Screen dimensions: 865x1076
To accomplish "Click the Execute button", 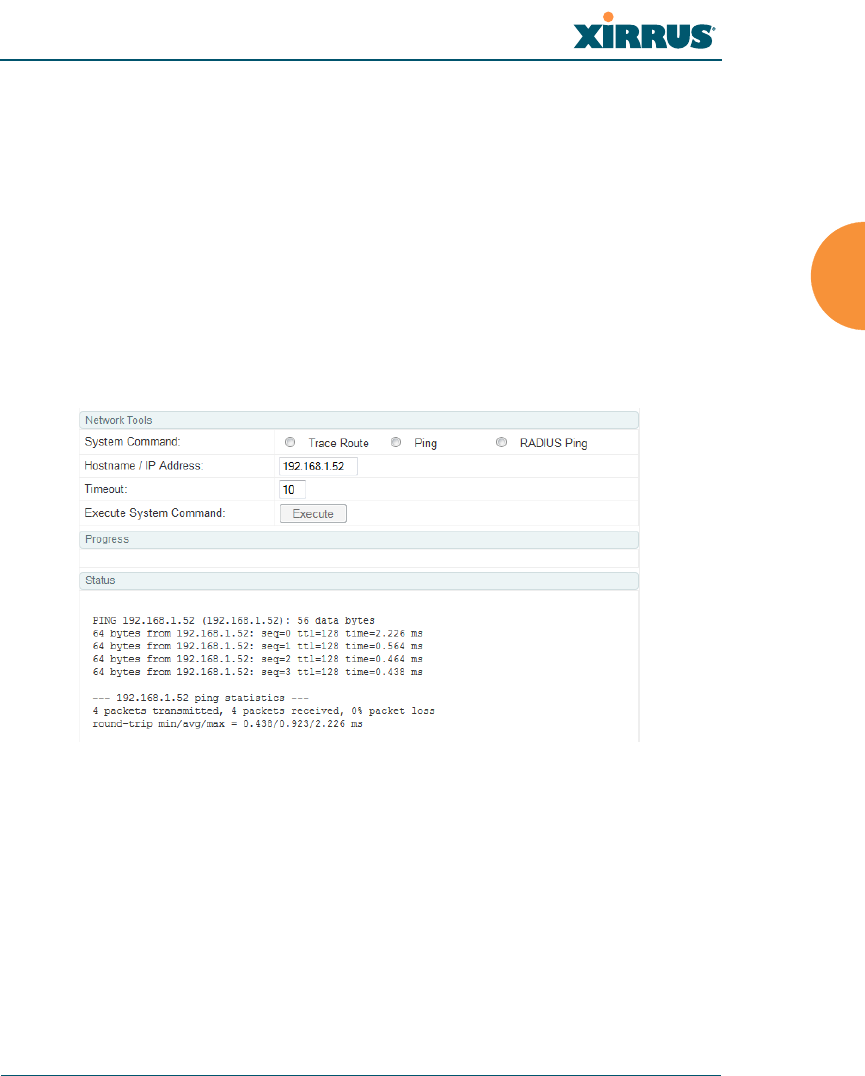I will (313, 513).
